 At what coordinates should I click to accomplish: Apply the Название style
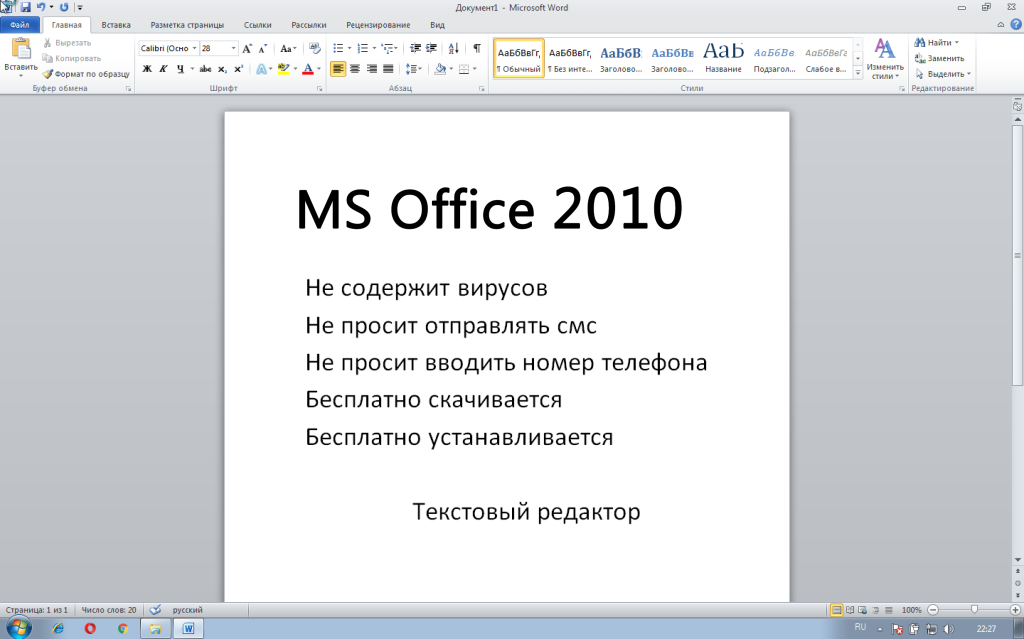click(723, 58)
